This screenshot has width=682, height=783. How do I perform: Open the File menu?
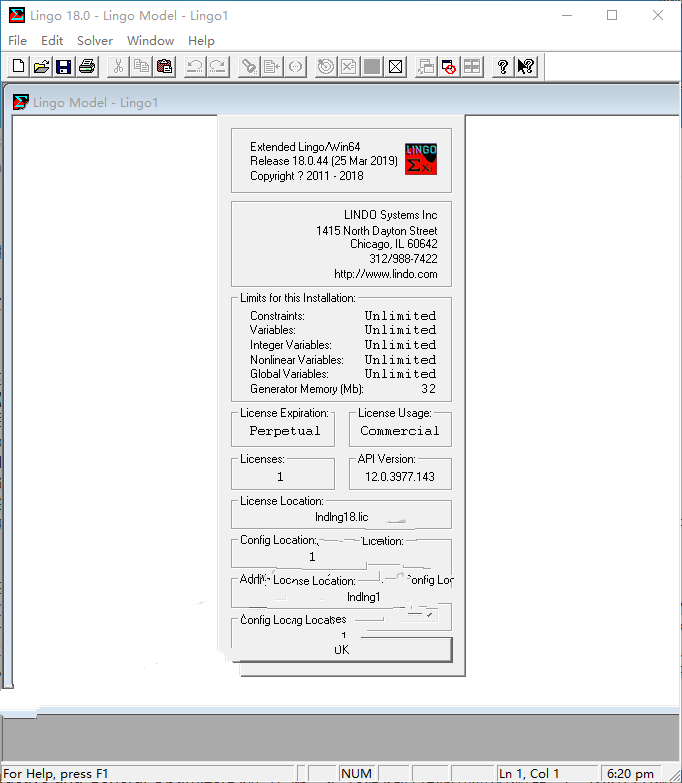point(17,40)
